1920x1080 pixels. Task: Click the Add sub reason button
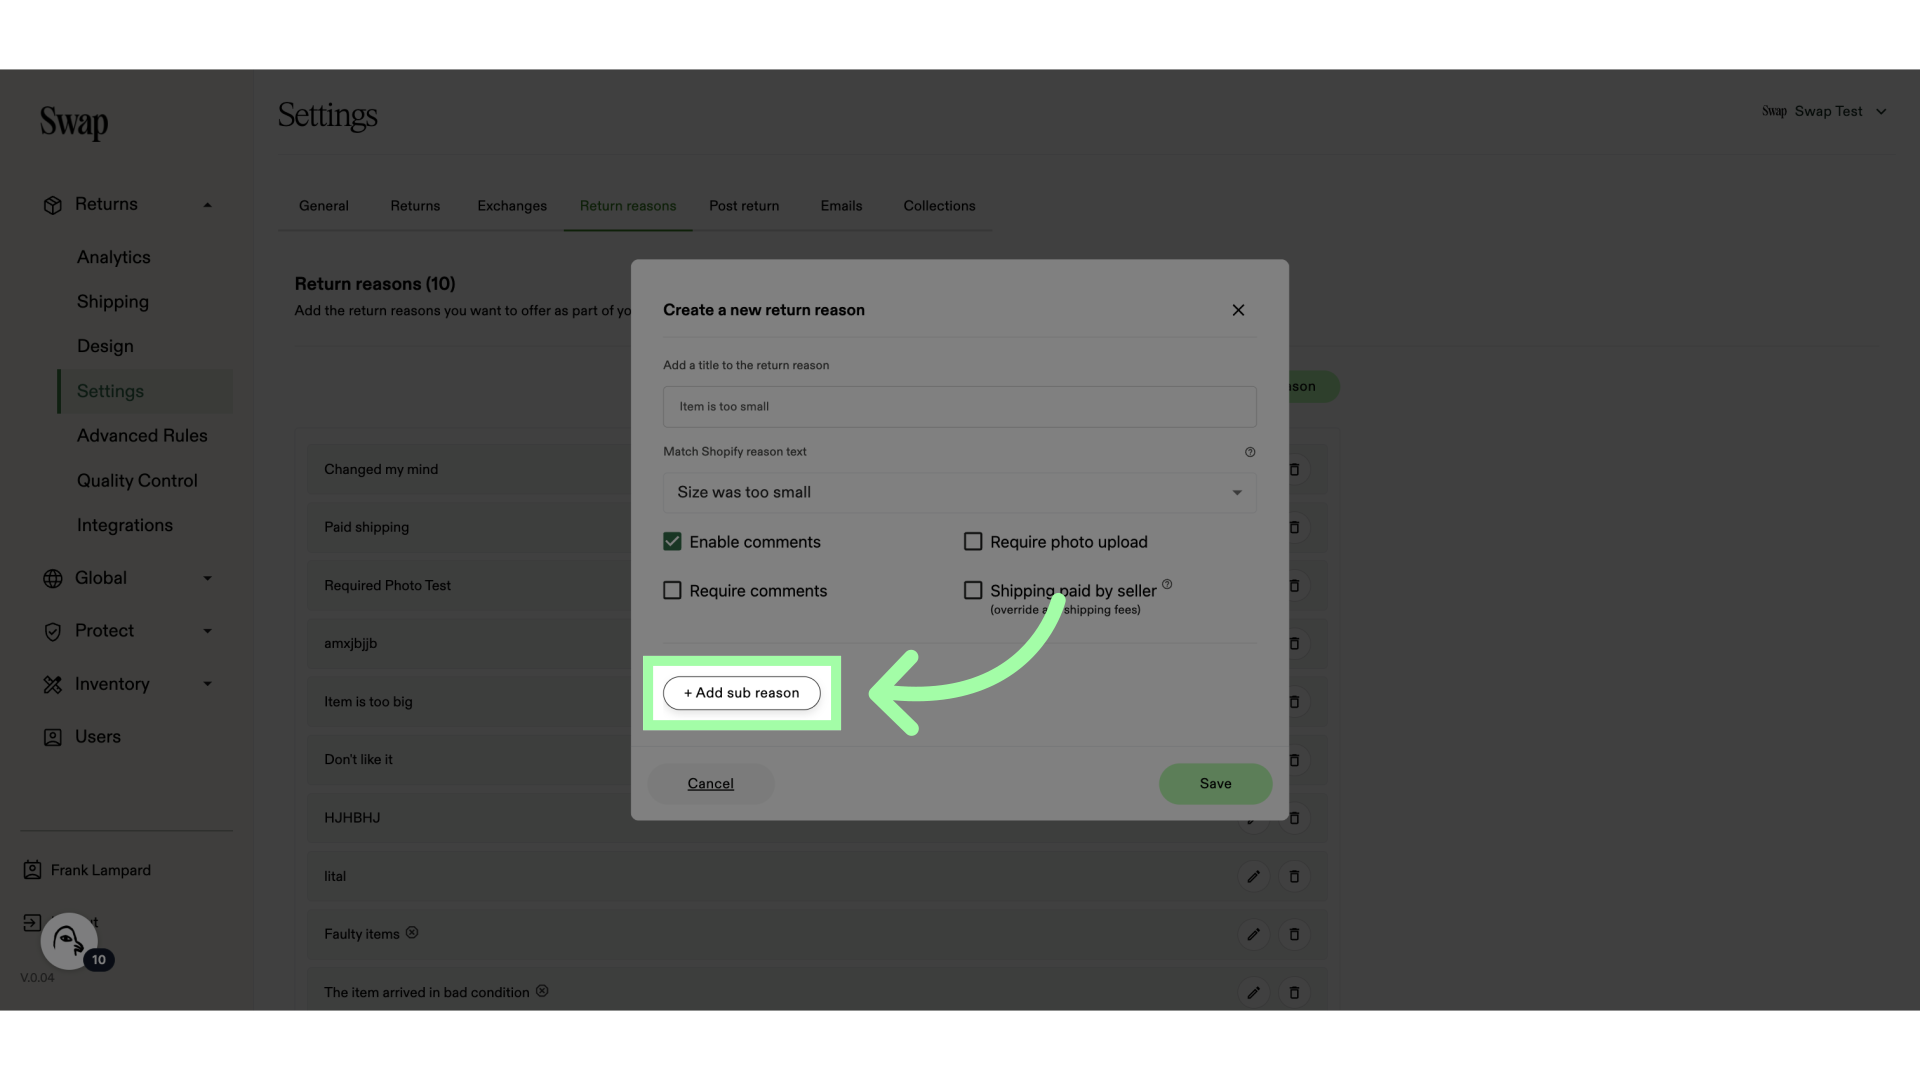click(742, 693)
